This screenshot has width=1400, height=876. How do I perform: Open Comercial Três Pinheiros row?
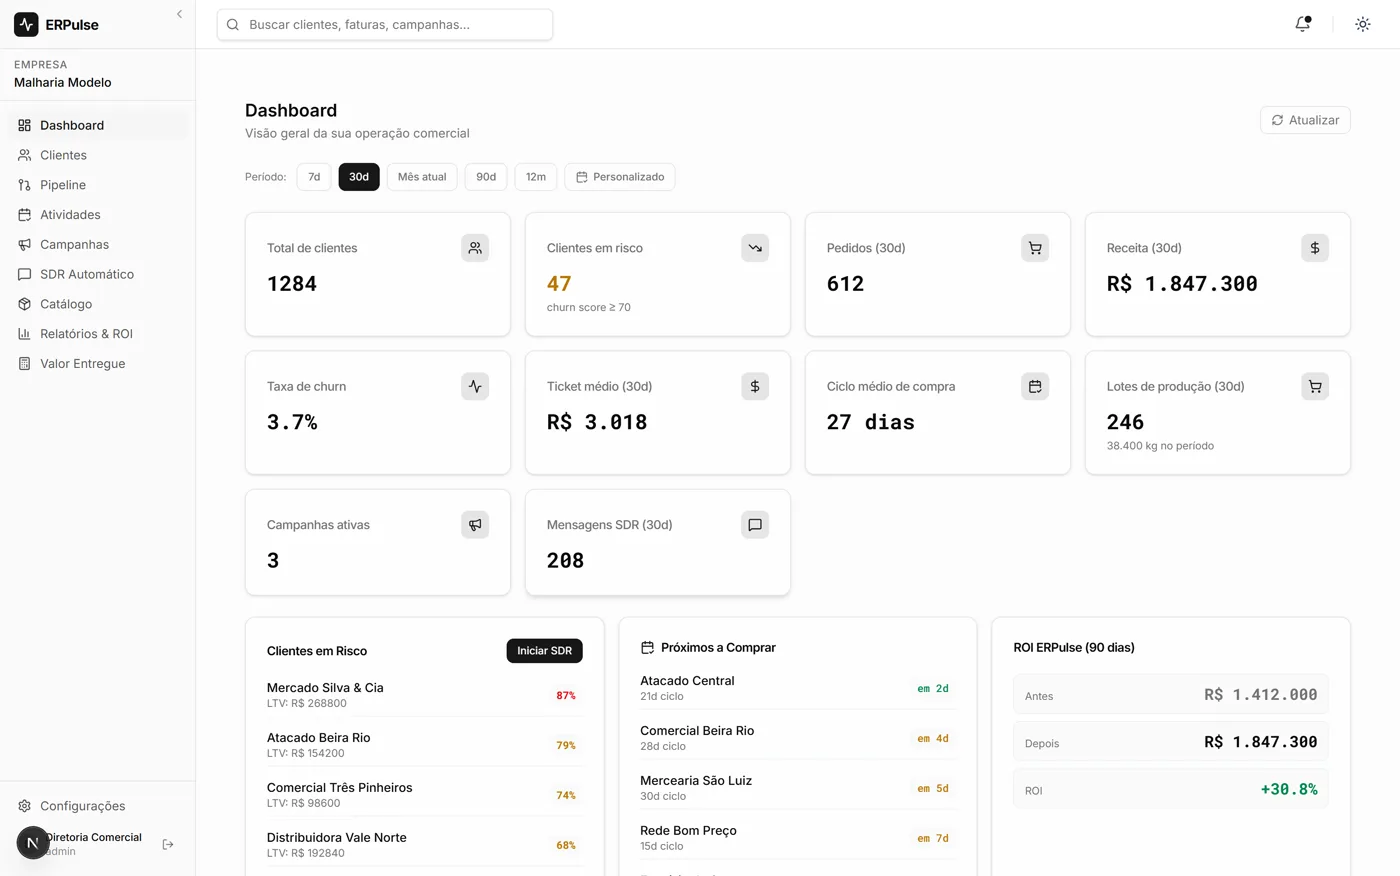425,795
